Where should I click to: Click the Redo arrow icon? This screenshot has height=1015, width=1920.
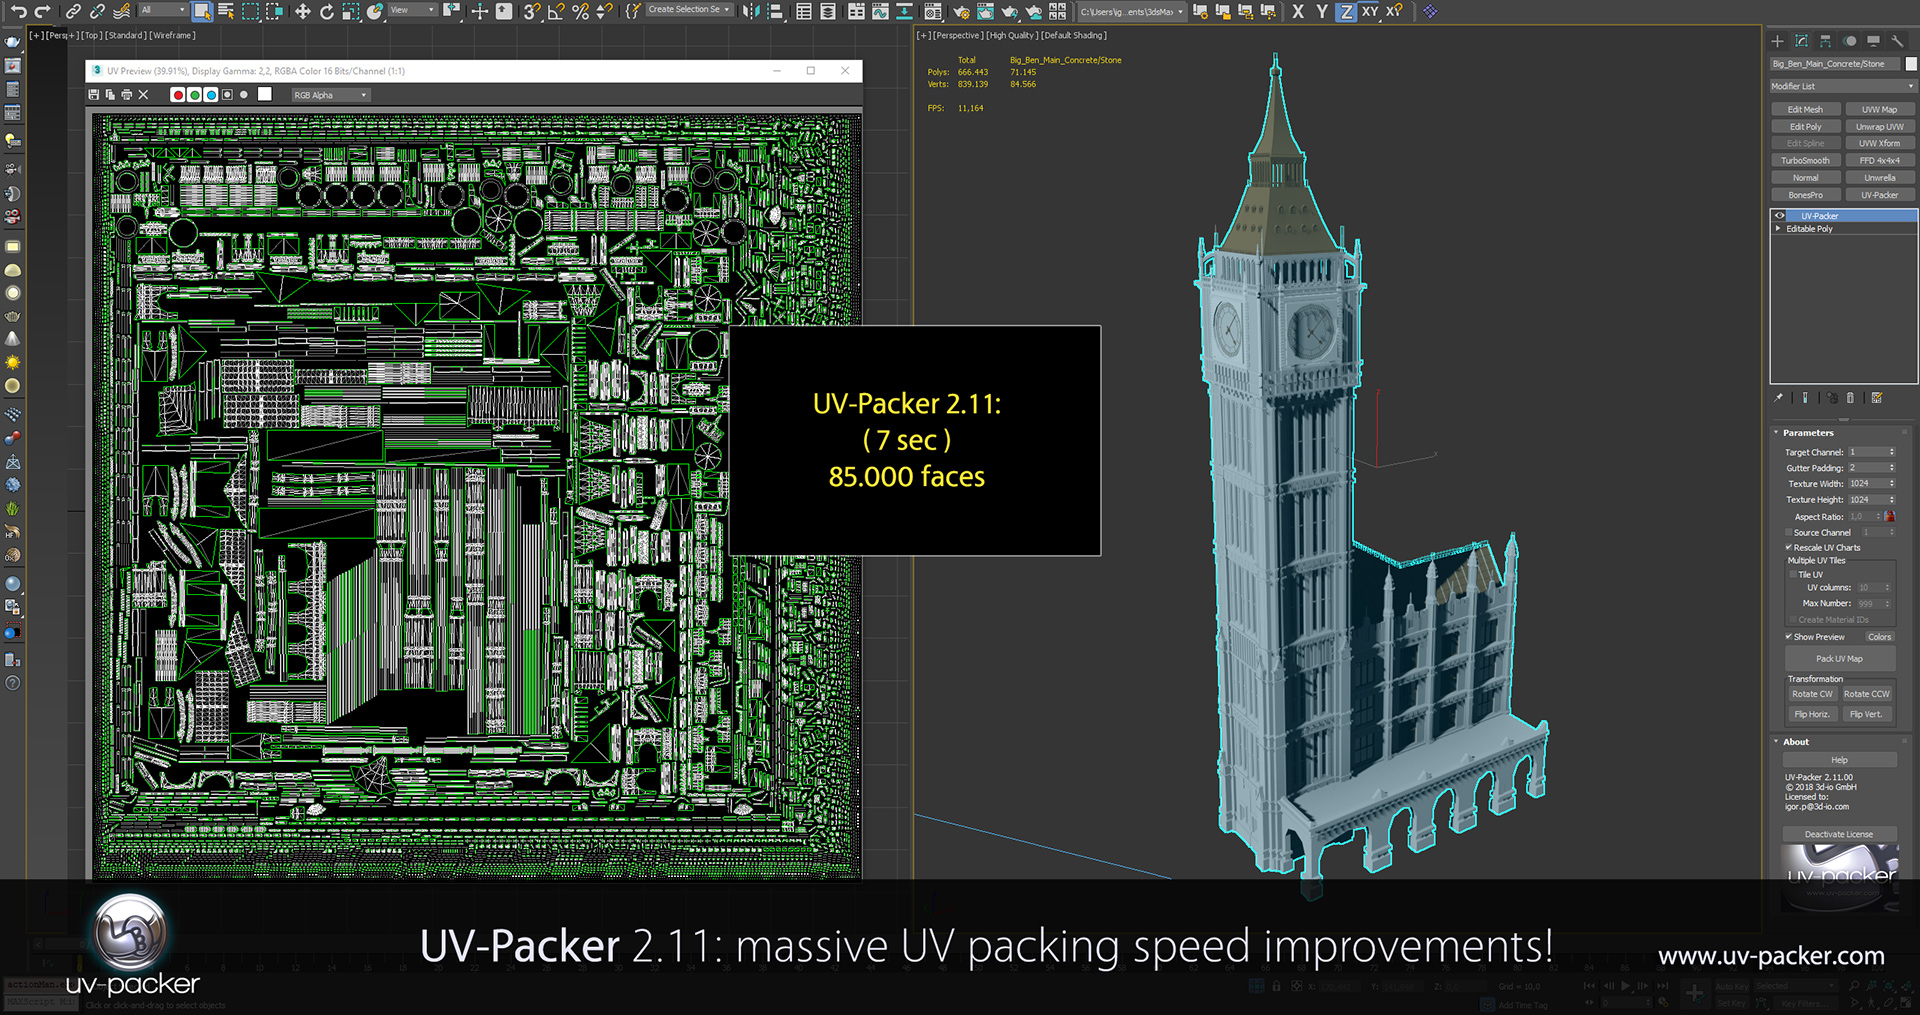tap(42, 12)
